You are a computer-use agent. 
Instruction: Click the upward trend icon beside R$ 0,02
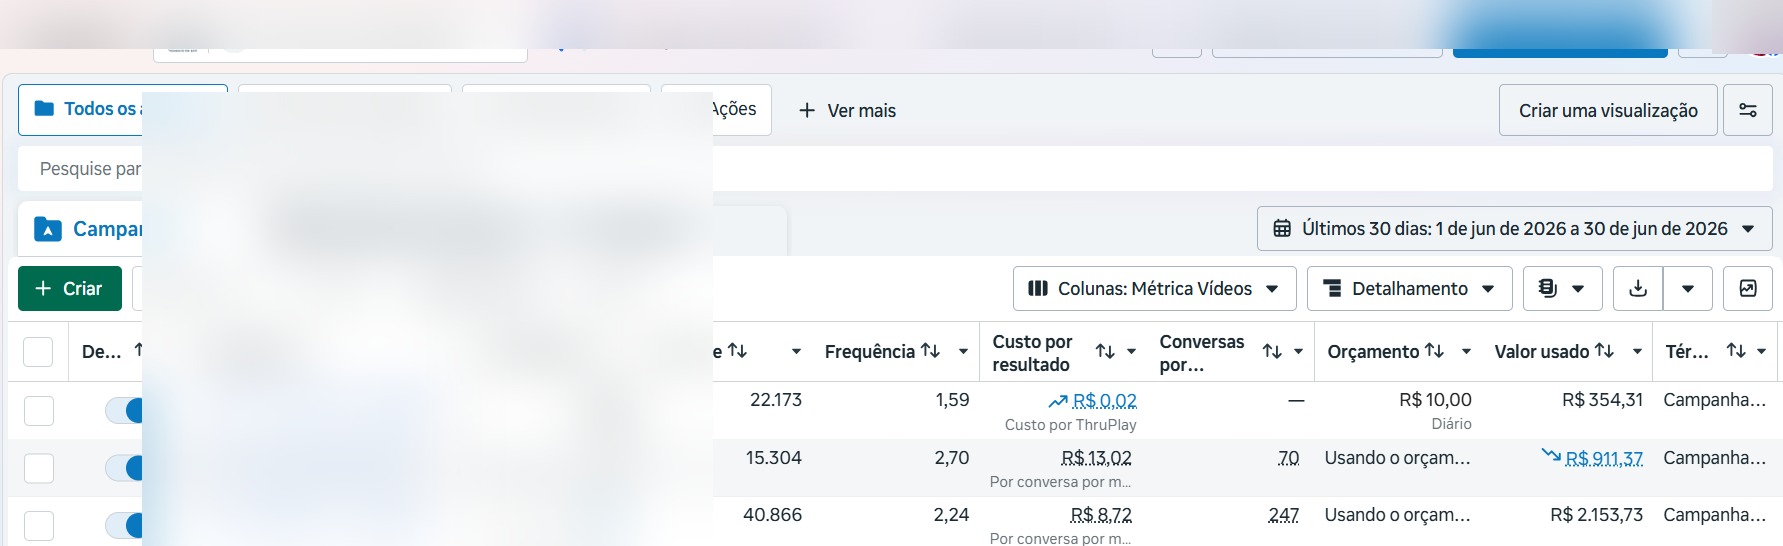pyautogui.click(x=1058, y=401)
